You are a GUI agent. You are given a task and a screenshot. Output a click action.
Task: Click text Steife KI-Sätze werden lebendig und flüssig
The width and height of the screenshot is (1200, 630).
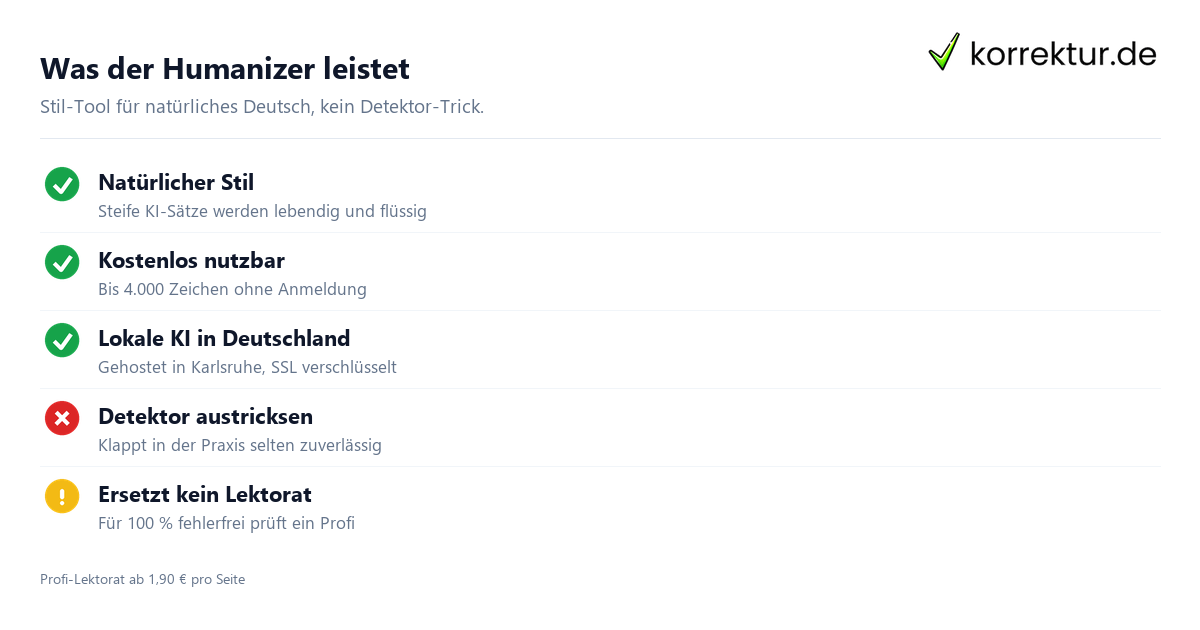(262, 212)
